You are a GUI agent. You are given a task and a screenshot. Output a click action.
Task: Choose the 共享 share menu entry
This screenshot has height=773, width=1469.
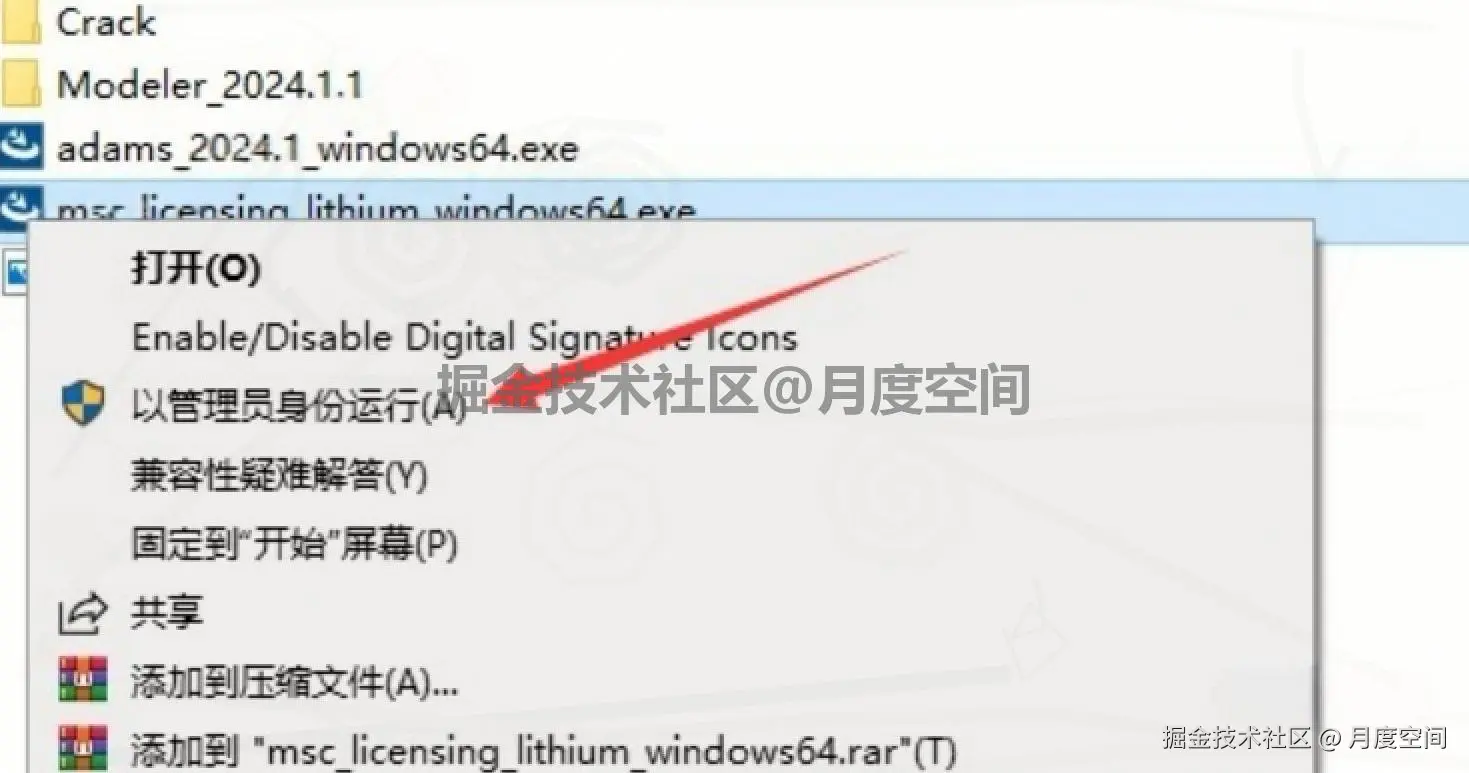pyautogui.click(x=167, y=613)
